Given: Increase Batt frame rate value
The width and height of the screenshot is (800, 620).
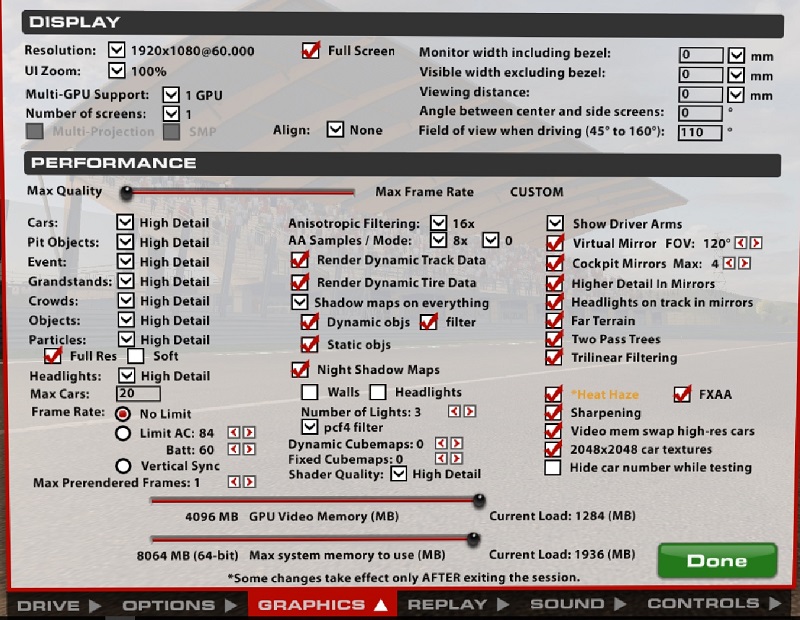Looking at the screenshot, I should pyautogui.click(x=249, y=450).
